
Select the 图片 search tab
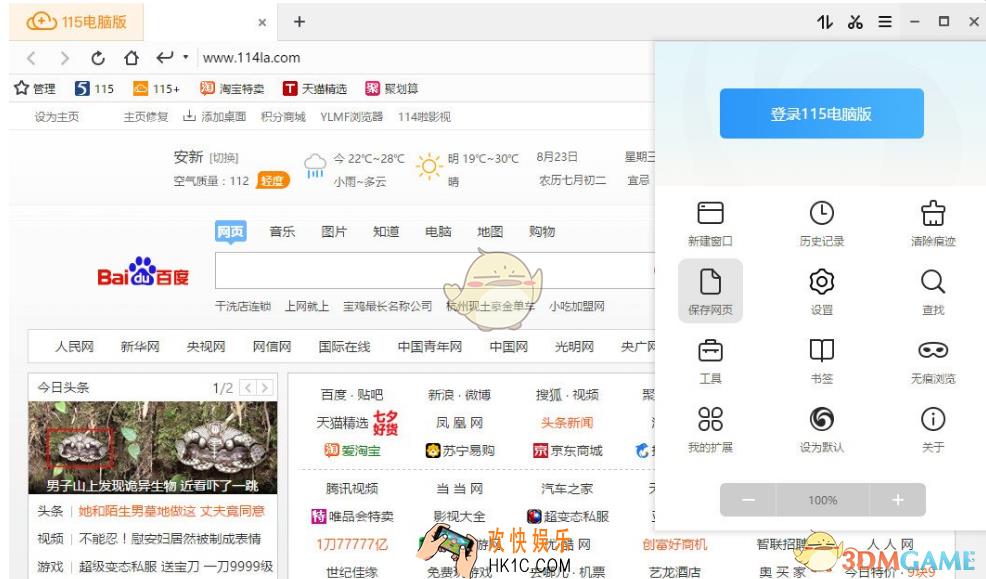(334, 231)
